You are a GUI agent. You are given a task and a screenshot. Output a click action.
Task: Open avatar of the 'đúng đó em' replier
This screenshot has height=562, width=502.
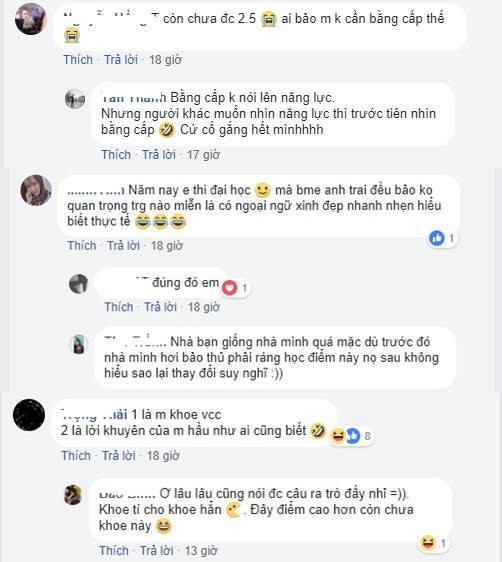pyautogui.click(x=78, y=284)
